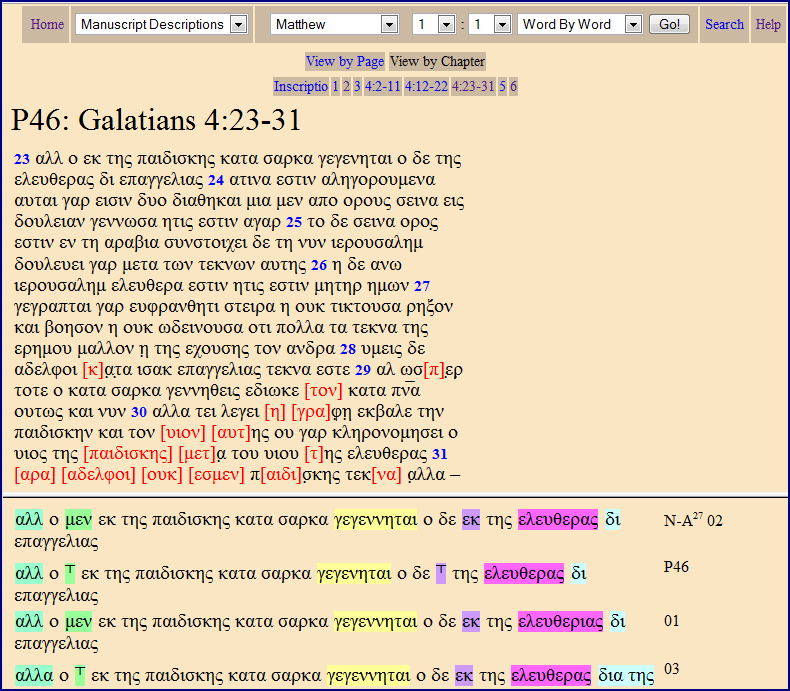Screen dimensions: 790x691
Task: Click verse number 26 marker
Action: tap(319, 265)
